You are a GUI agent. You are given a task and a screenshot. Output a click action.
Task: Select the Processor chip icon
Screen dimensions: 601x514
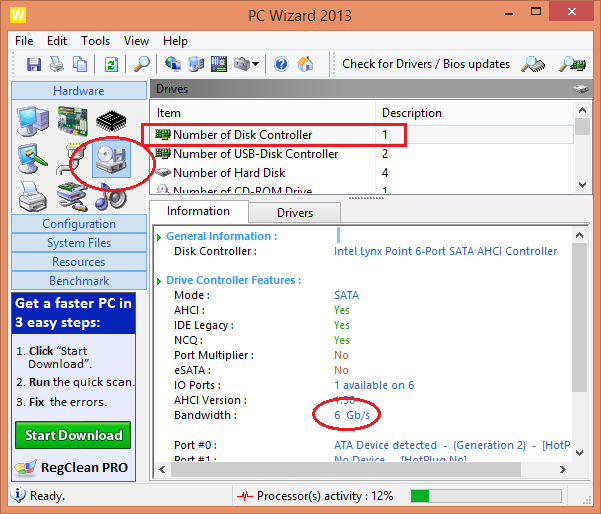pos(111,120)
